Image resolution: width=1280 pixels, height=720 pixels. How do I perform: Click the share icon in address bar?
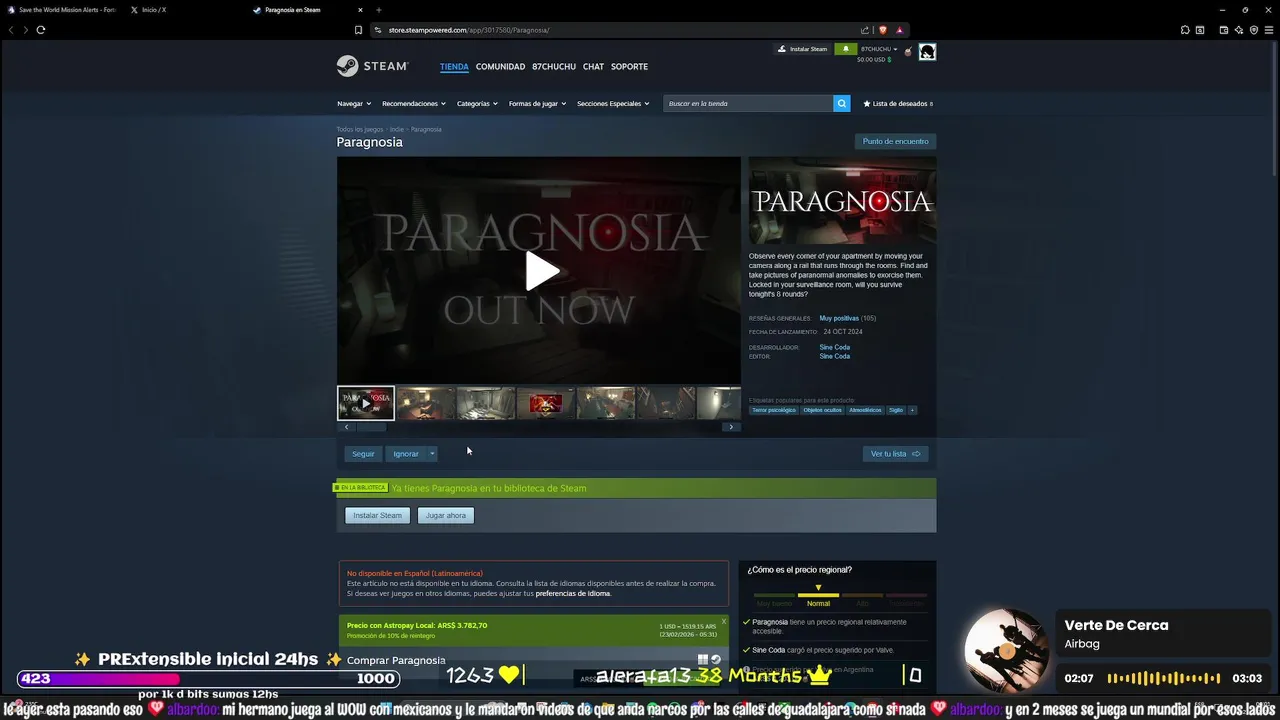pos(865,30)
